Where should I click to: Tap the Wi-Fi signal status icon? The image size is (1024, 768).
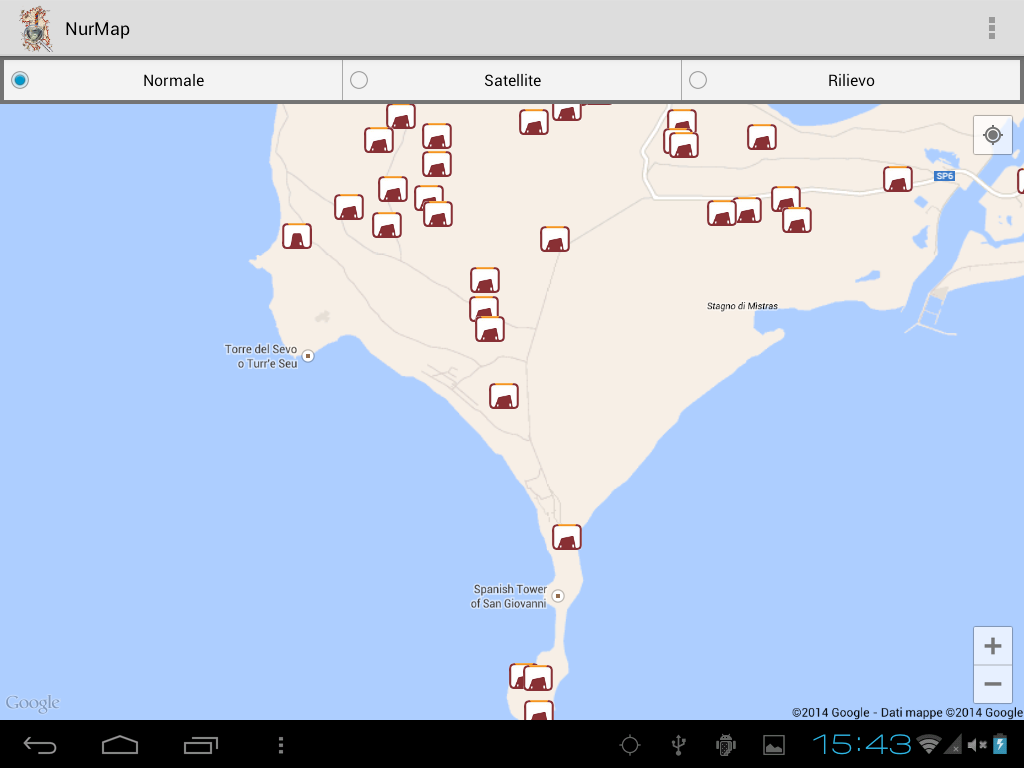pyautogui.click(x=929, y=744)
